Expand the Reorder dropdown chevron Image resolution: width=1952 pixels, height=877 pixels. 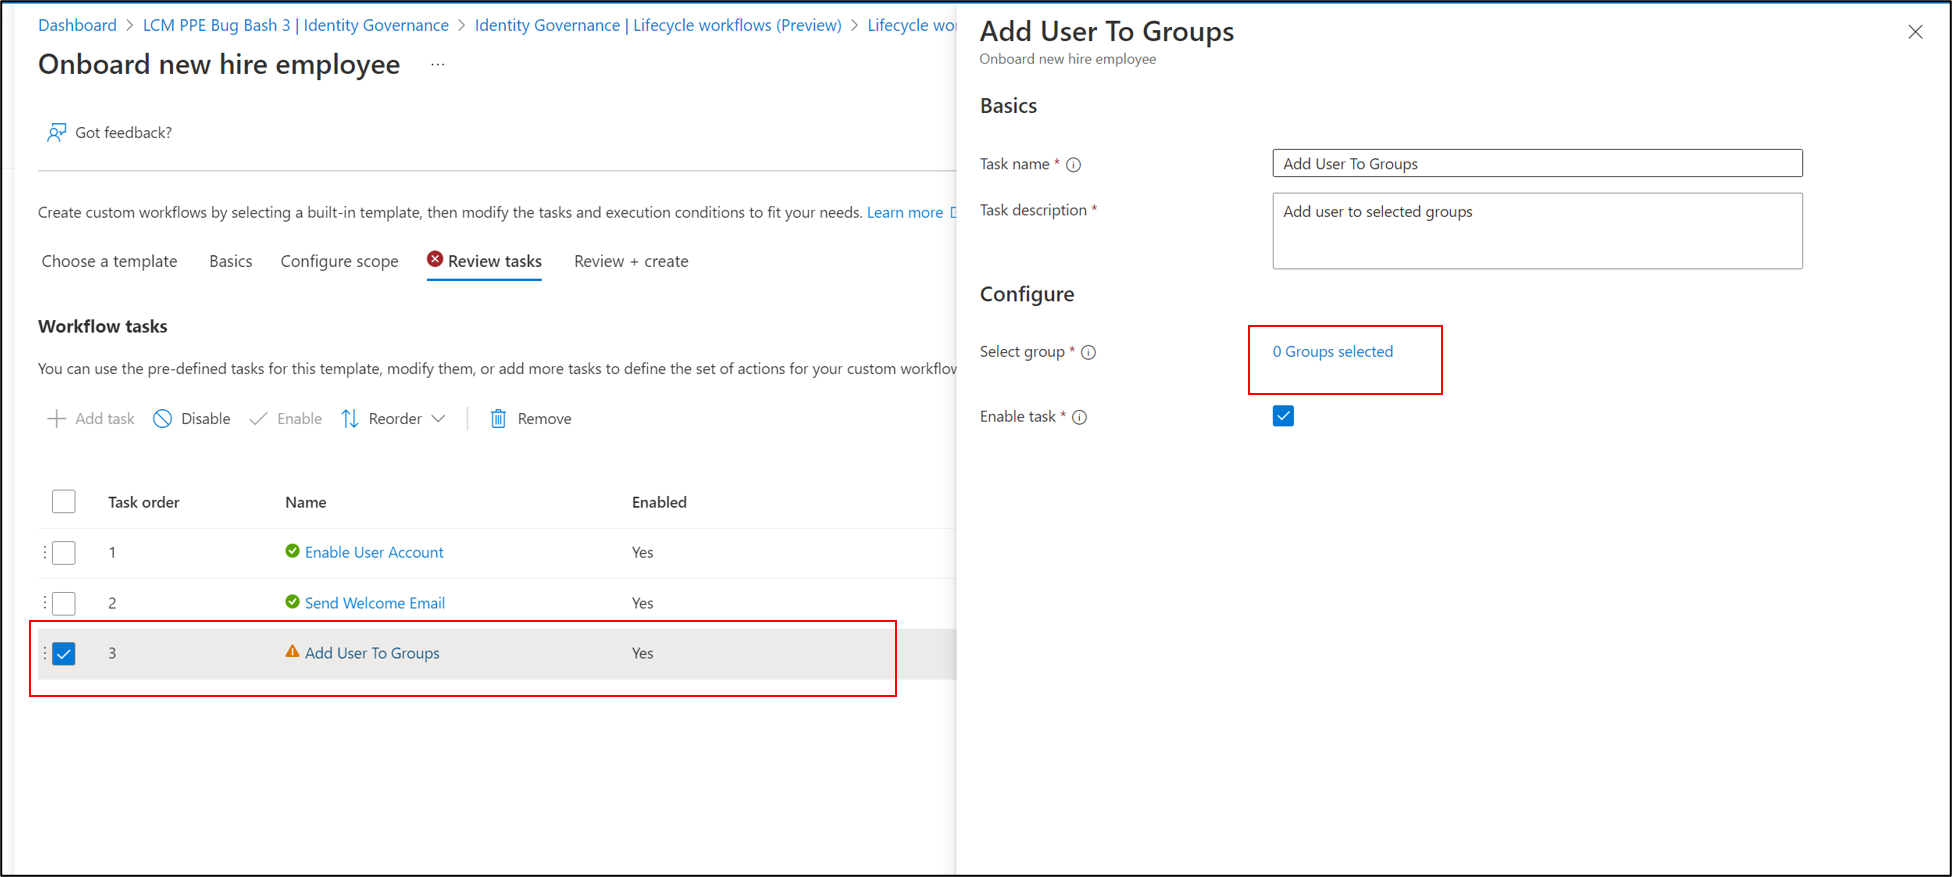439,419
